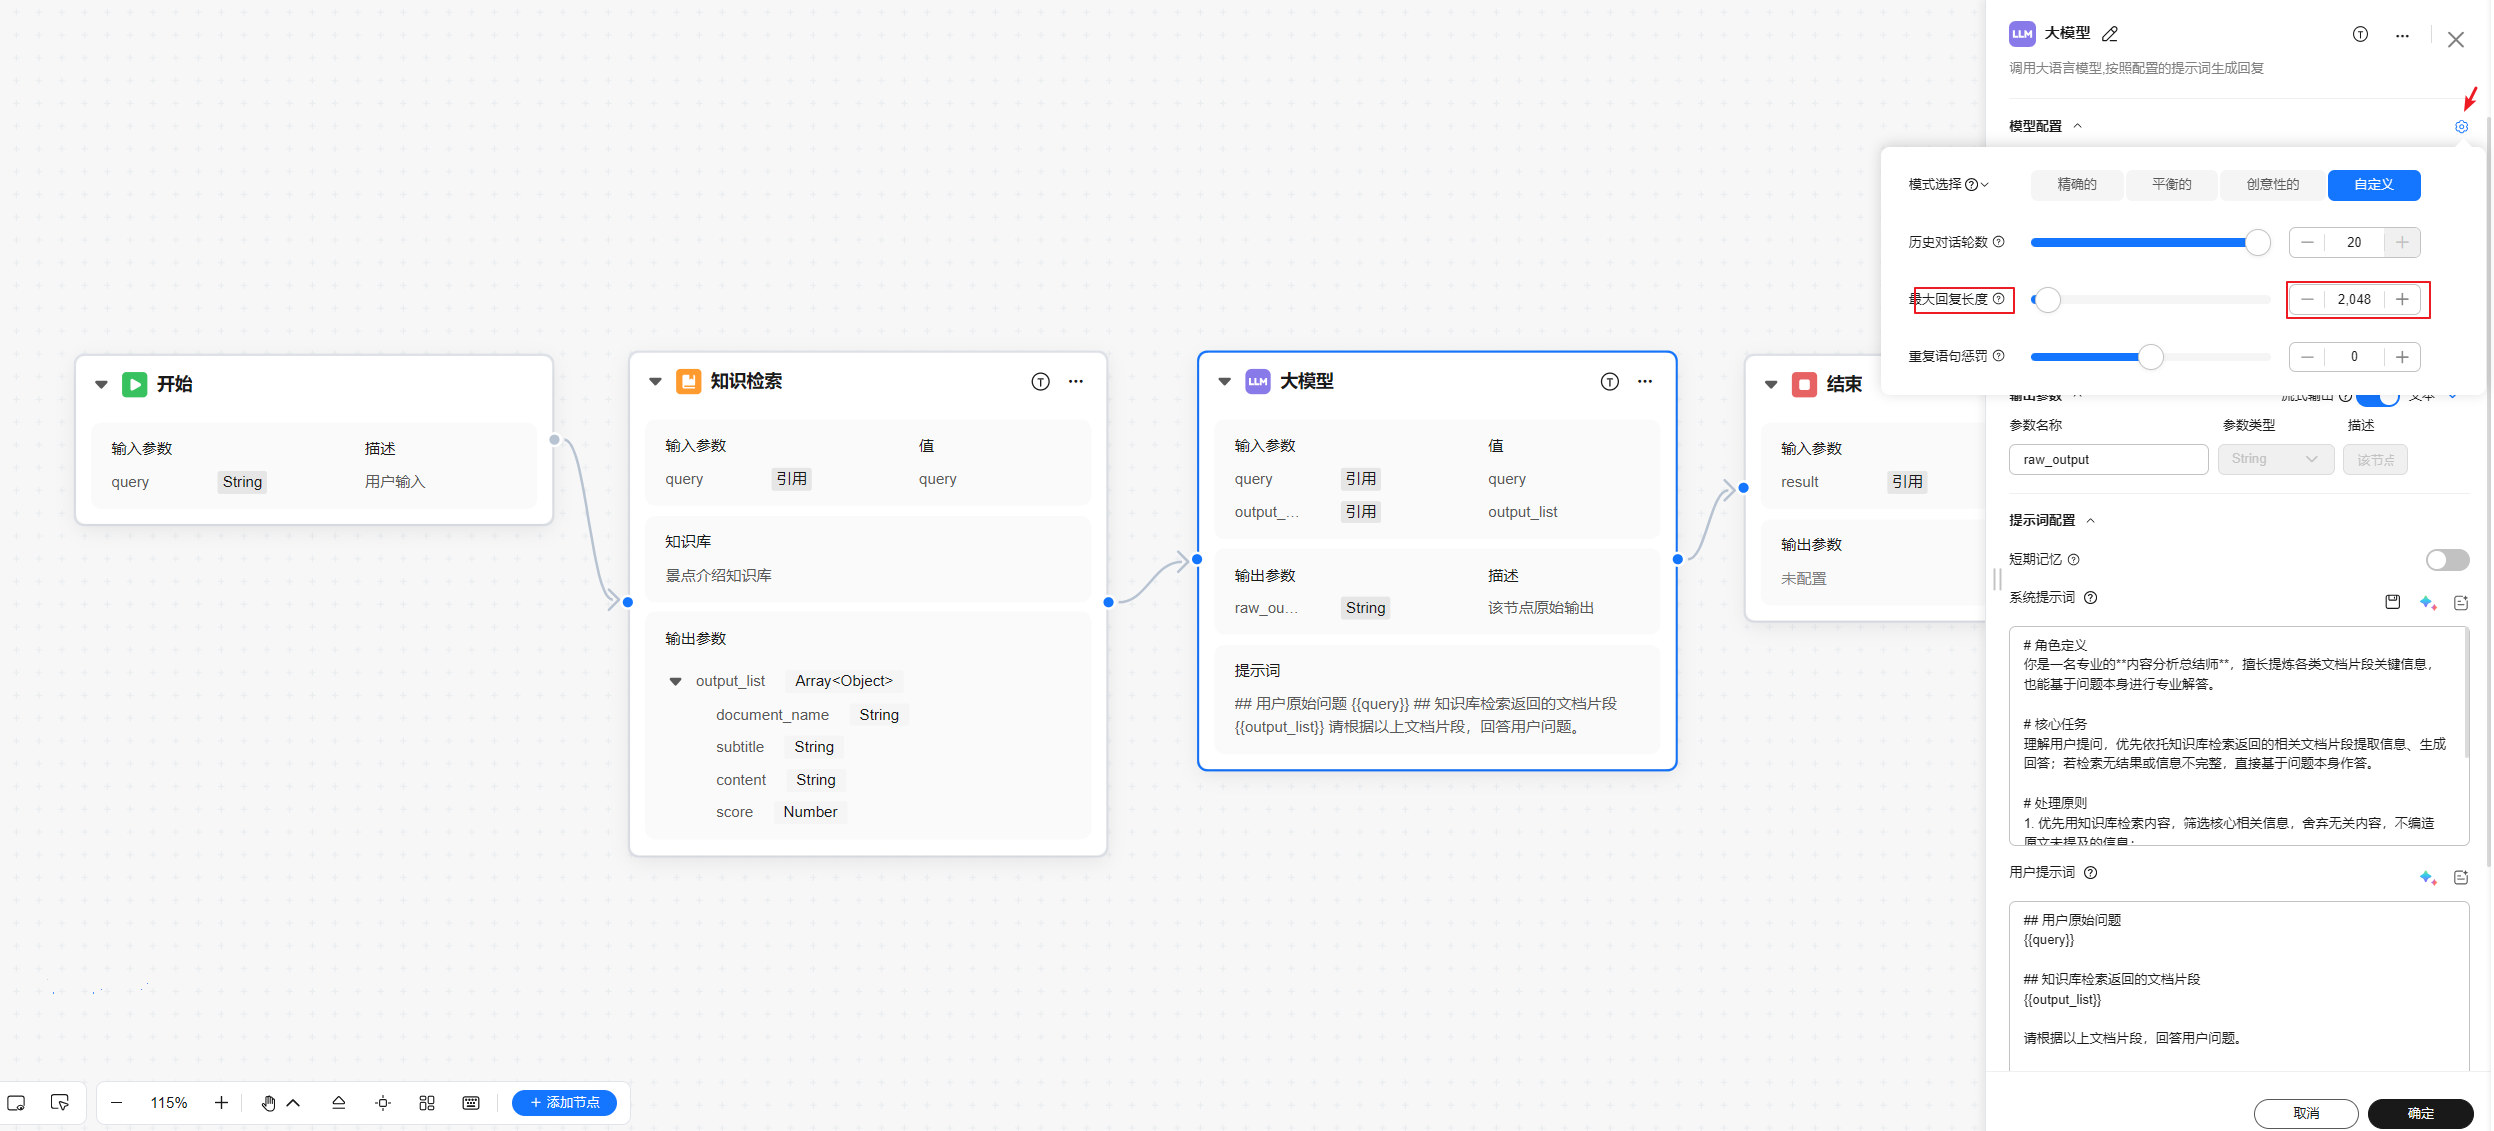Select the hand pan tool
This screenshot has width=2494, height=1131.
pos(268,1103)
